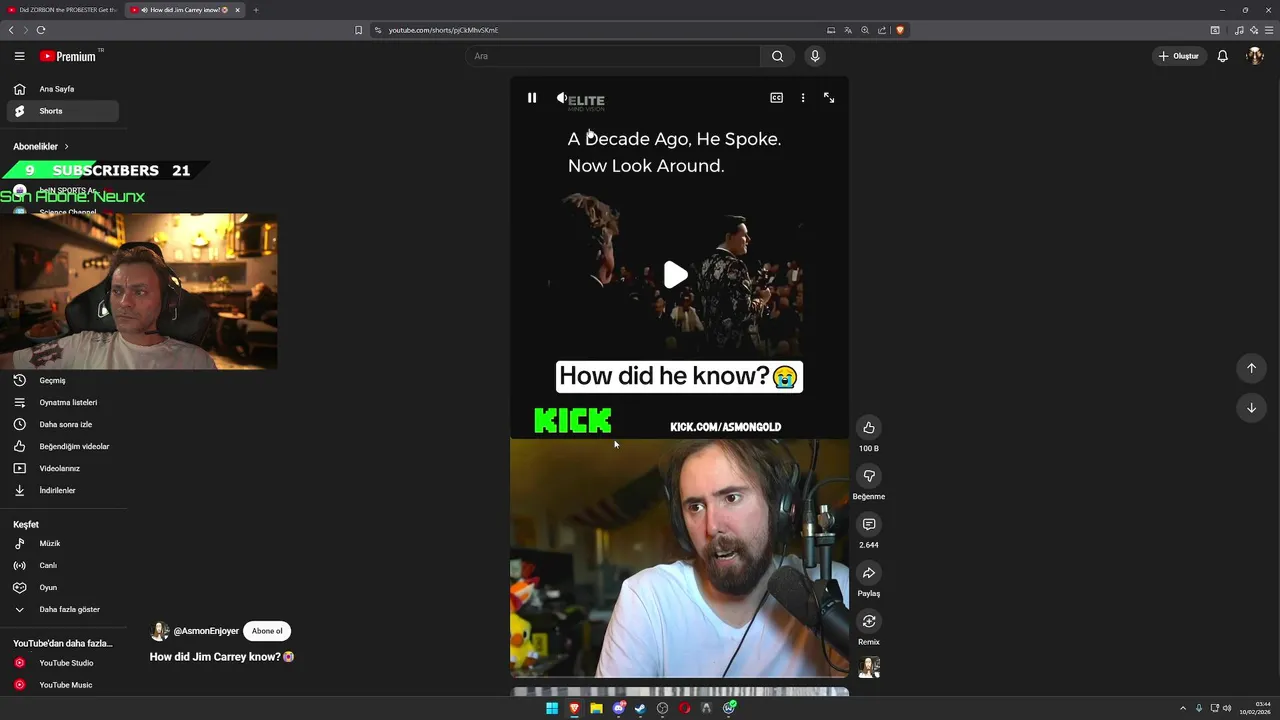Open the browser translate icon
The width and height of the screenshot is (1280, 720).
tap(848, 30)
